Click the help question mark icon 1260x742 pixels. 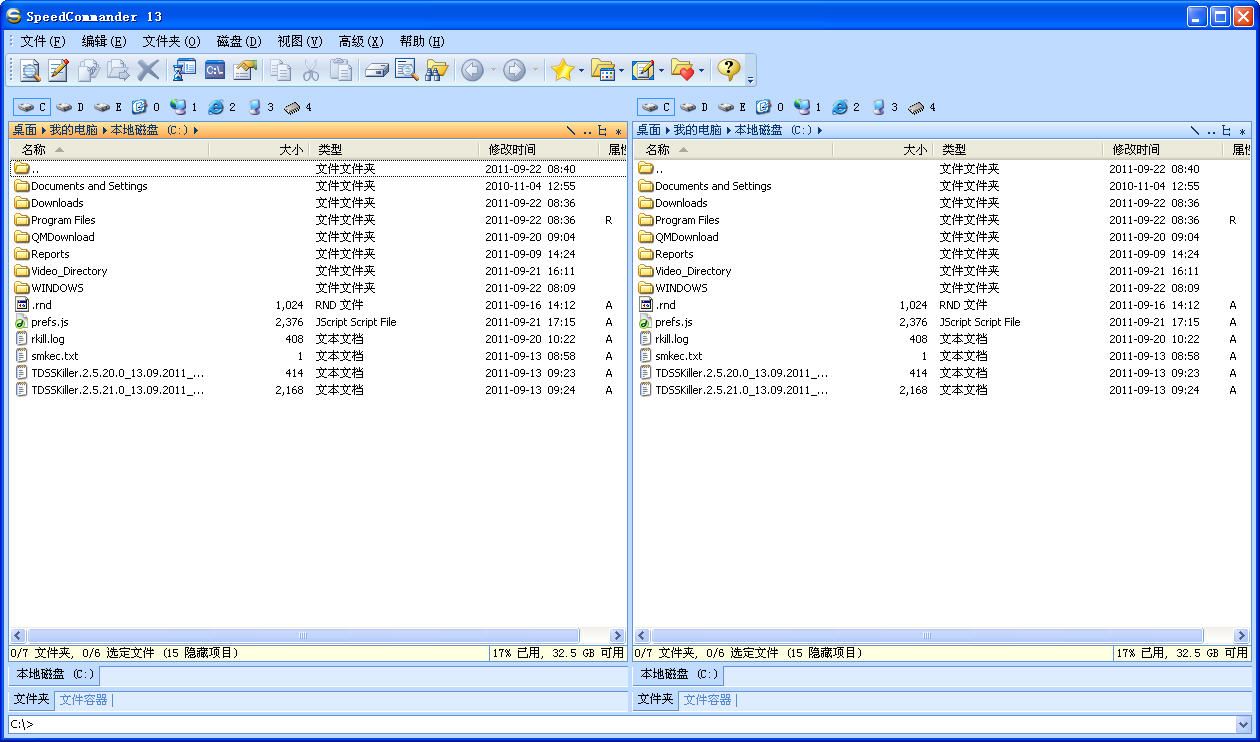click(x=729, y=69)
